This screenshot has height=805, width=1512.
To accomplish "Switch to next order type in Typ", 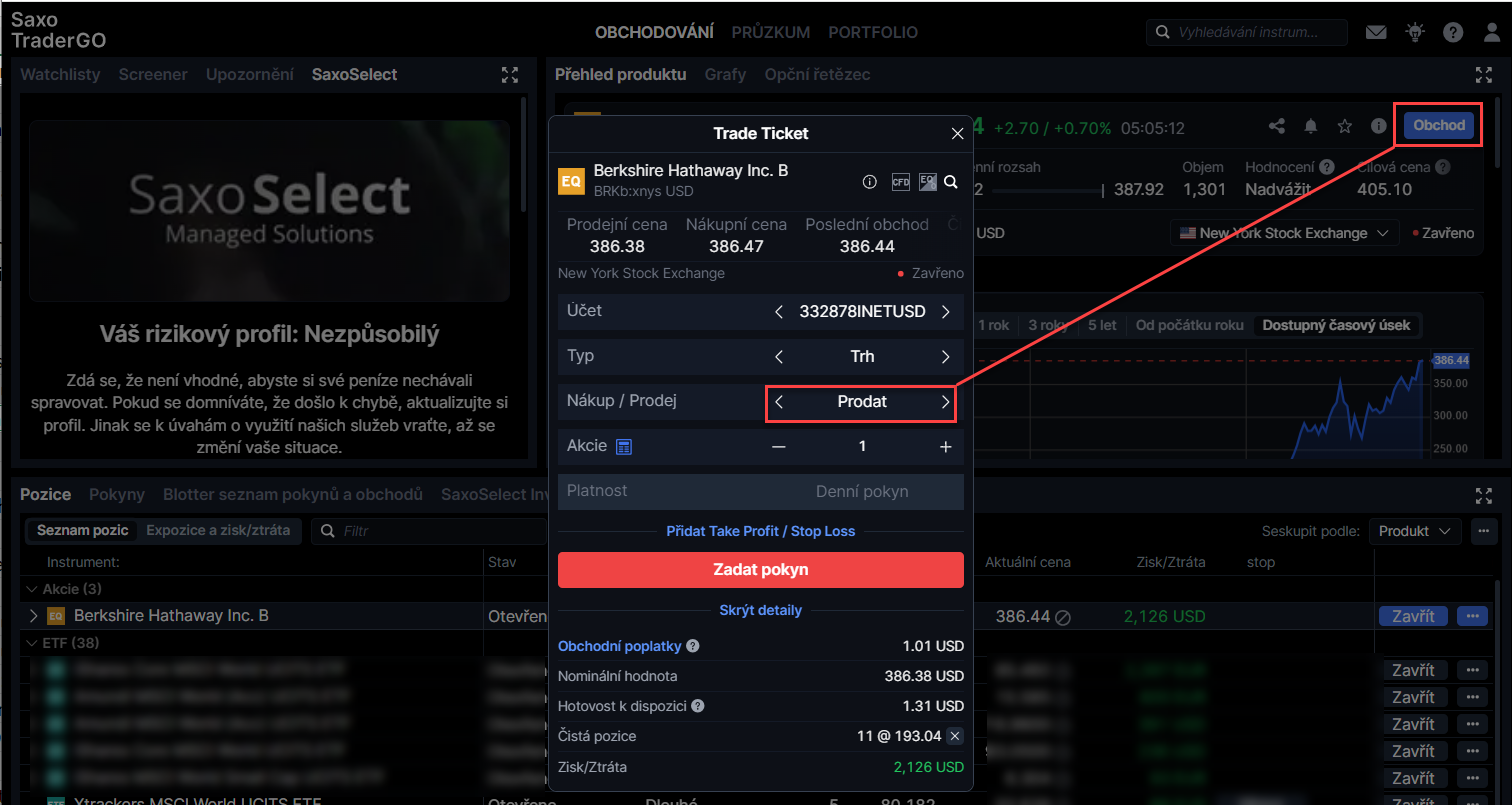I will tap(945, 357).
